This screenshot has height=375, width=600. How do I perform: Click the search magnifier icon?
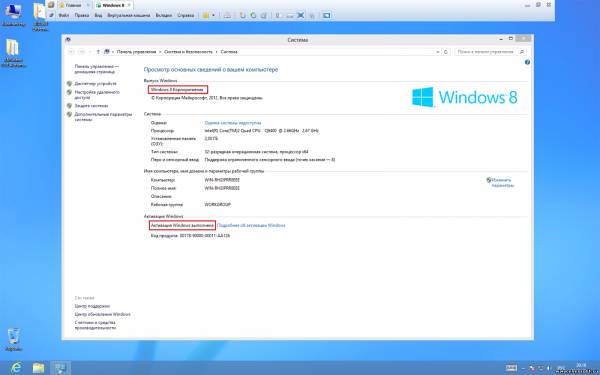point(522,52)
